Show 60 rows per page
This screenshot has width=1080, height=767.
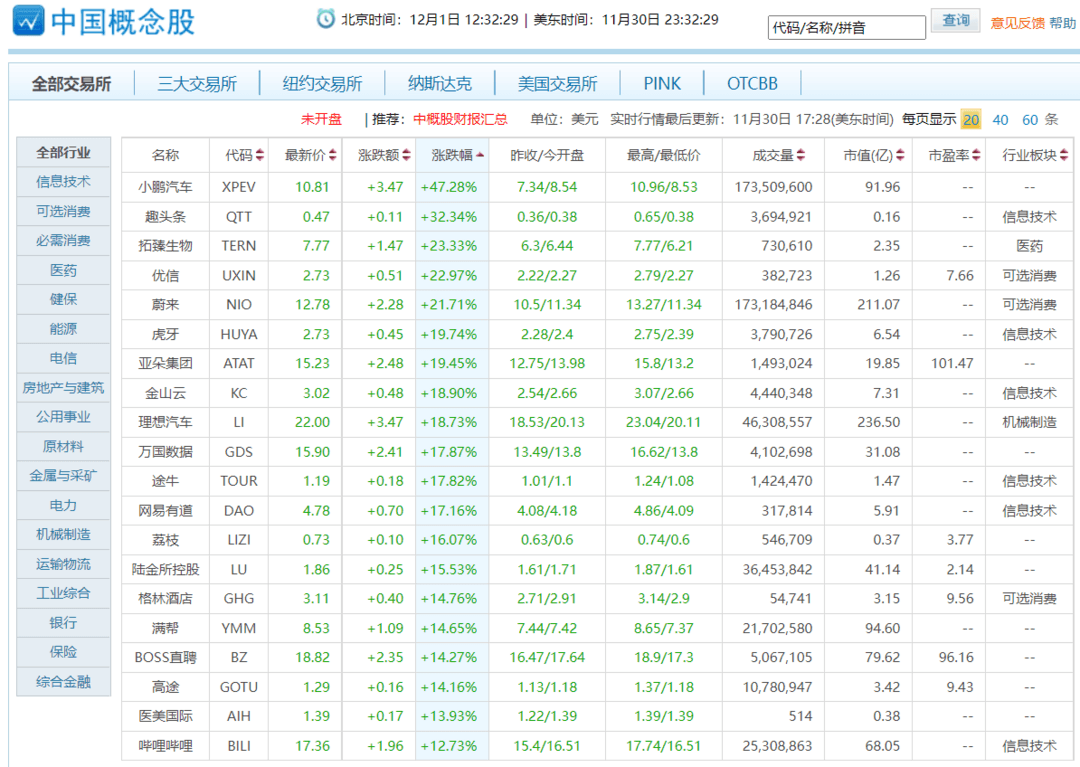click(x=1030, y=120)
